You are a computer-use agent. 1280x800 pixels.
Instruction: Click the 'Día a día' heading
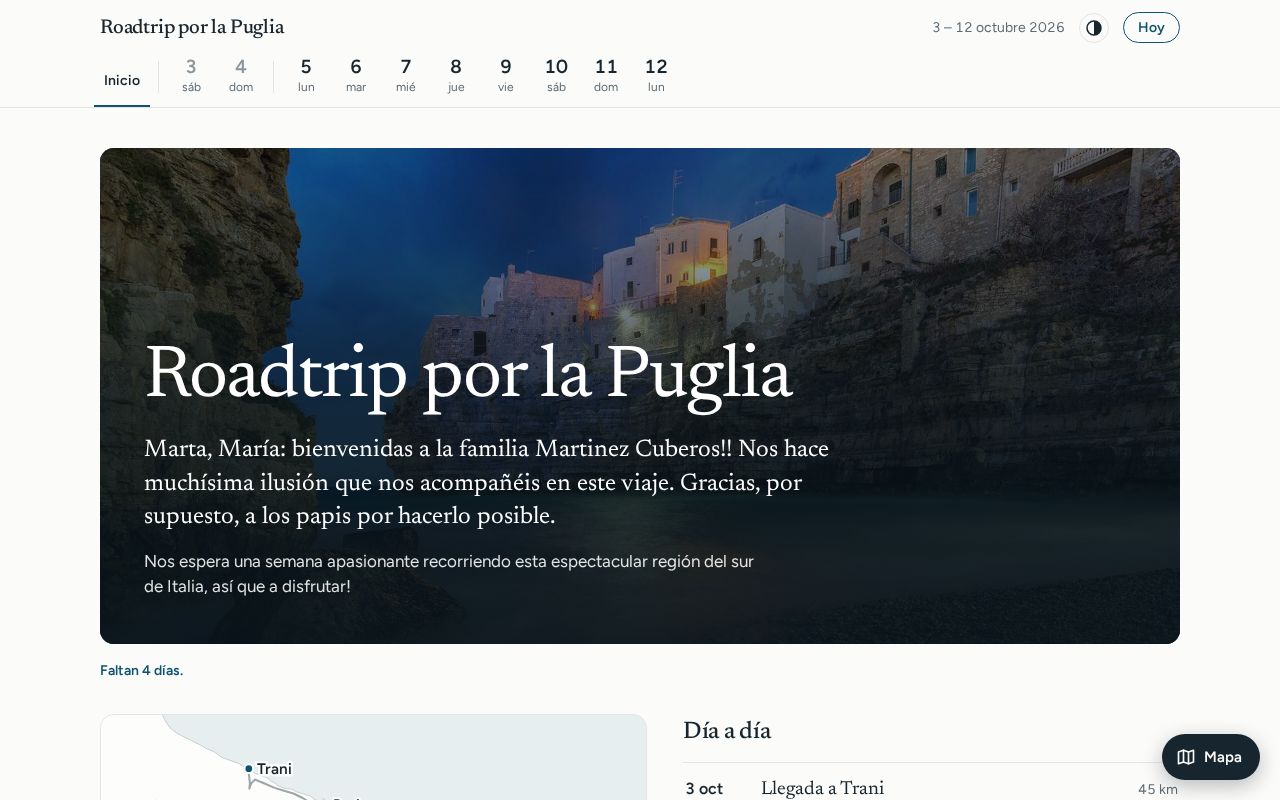727,731
